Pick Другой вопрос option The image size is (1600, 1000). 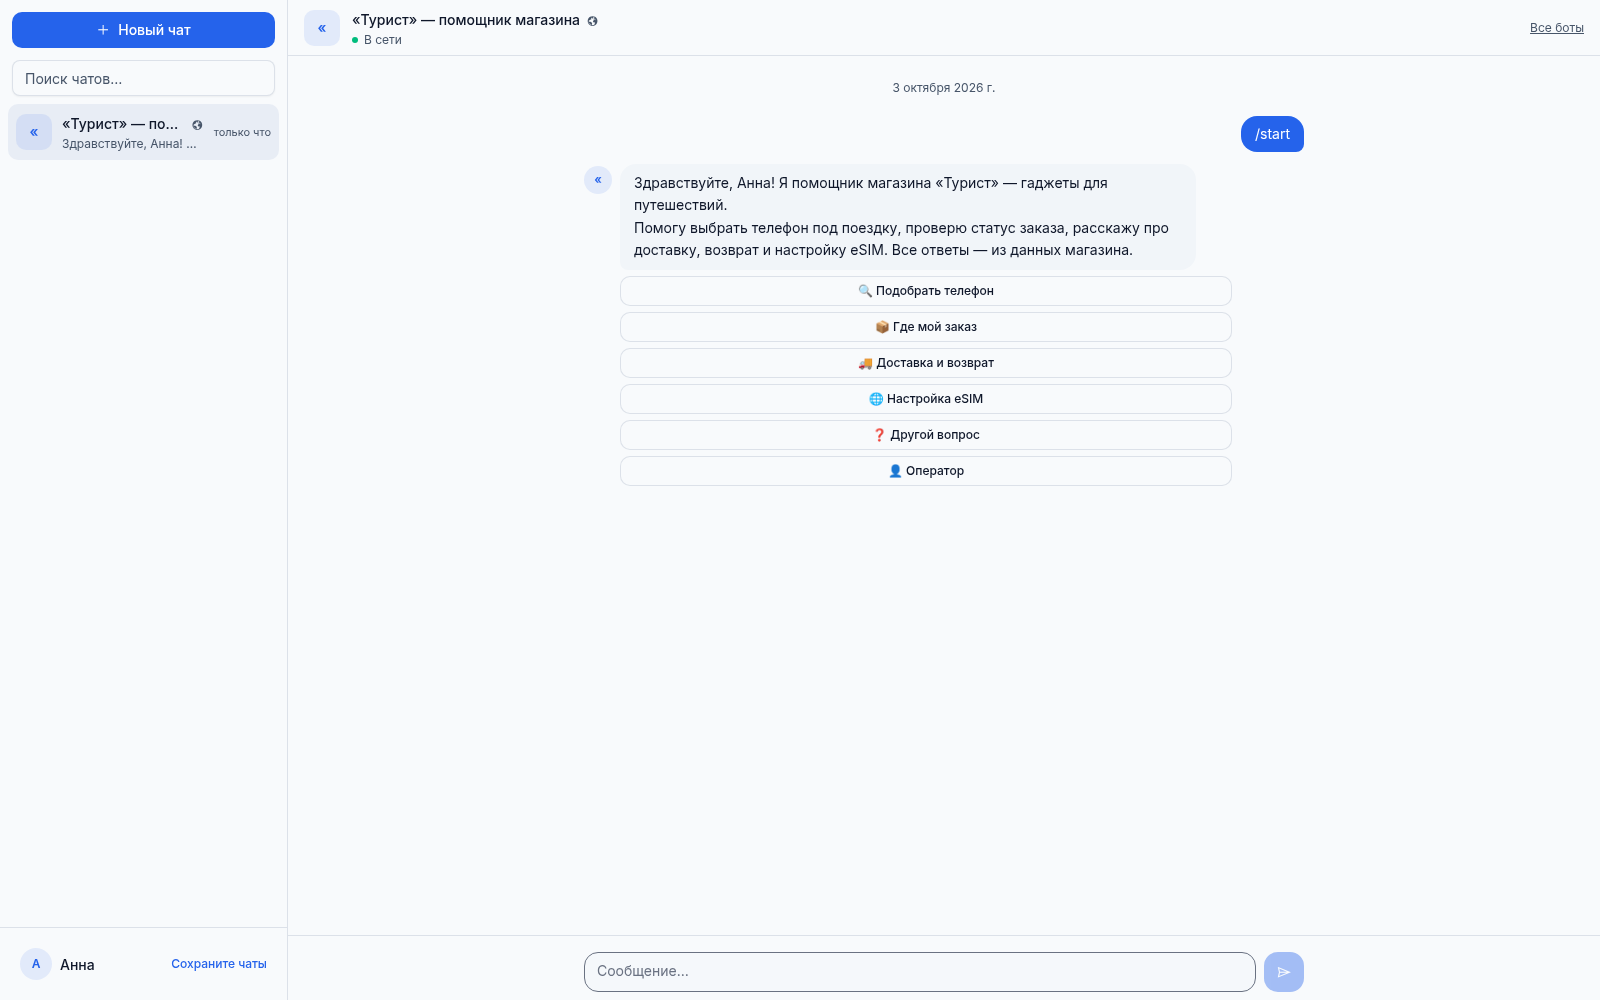925,435
